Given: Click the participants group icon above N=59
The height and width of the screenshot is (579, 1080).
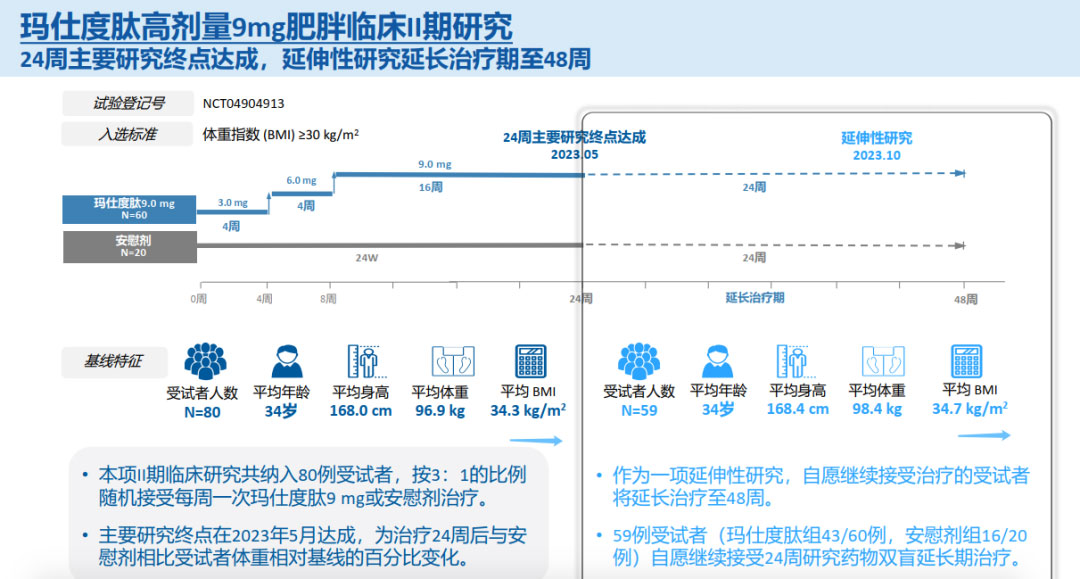Looking at the screenshot, I should (638, 361).
